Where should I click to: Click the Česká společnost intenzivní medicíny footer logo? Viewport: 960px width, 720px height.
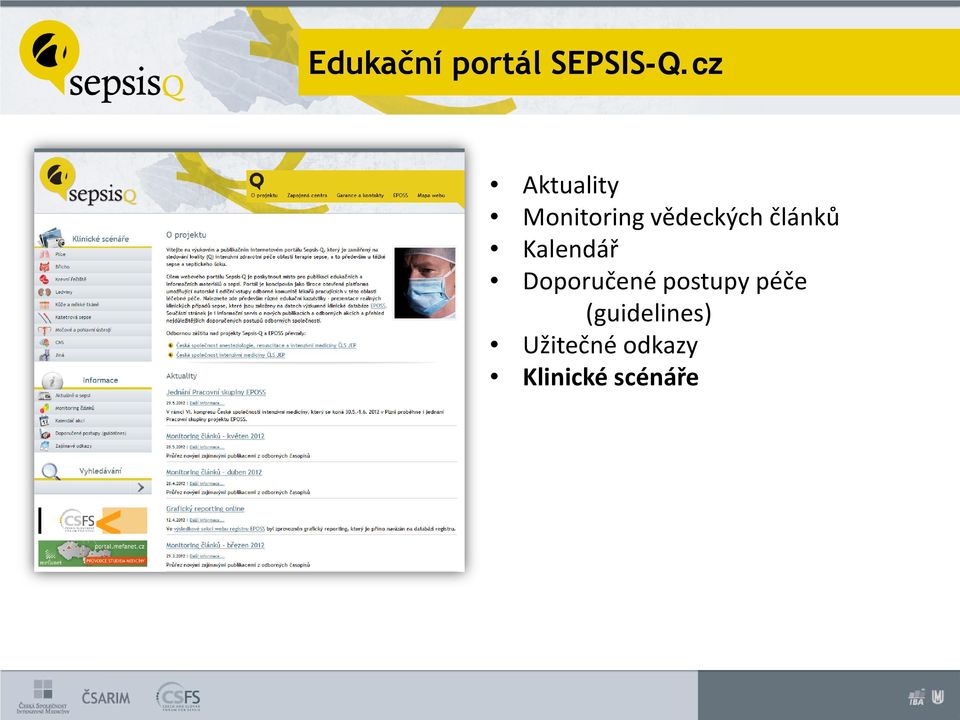click(x=43, y=697)
